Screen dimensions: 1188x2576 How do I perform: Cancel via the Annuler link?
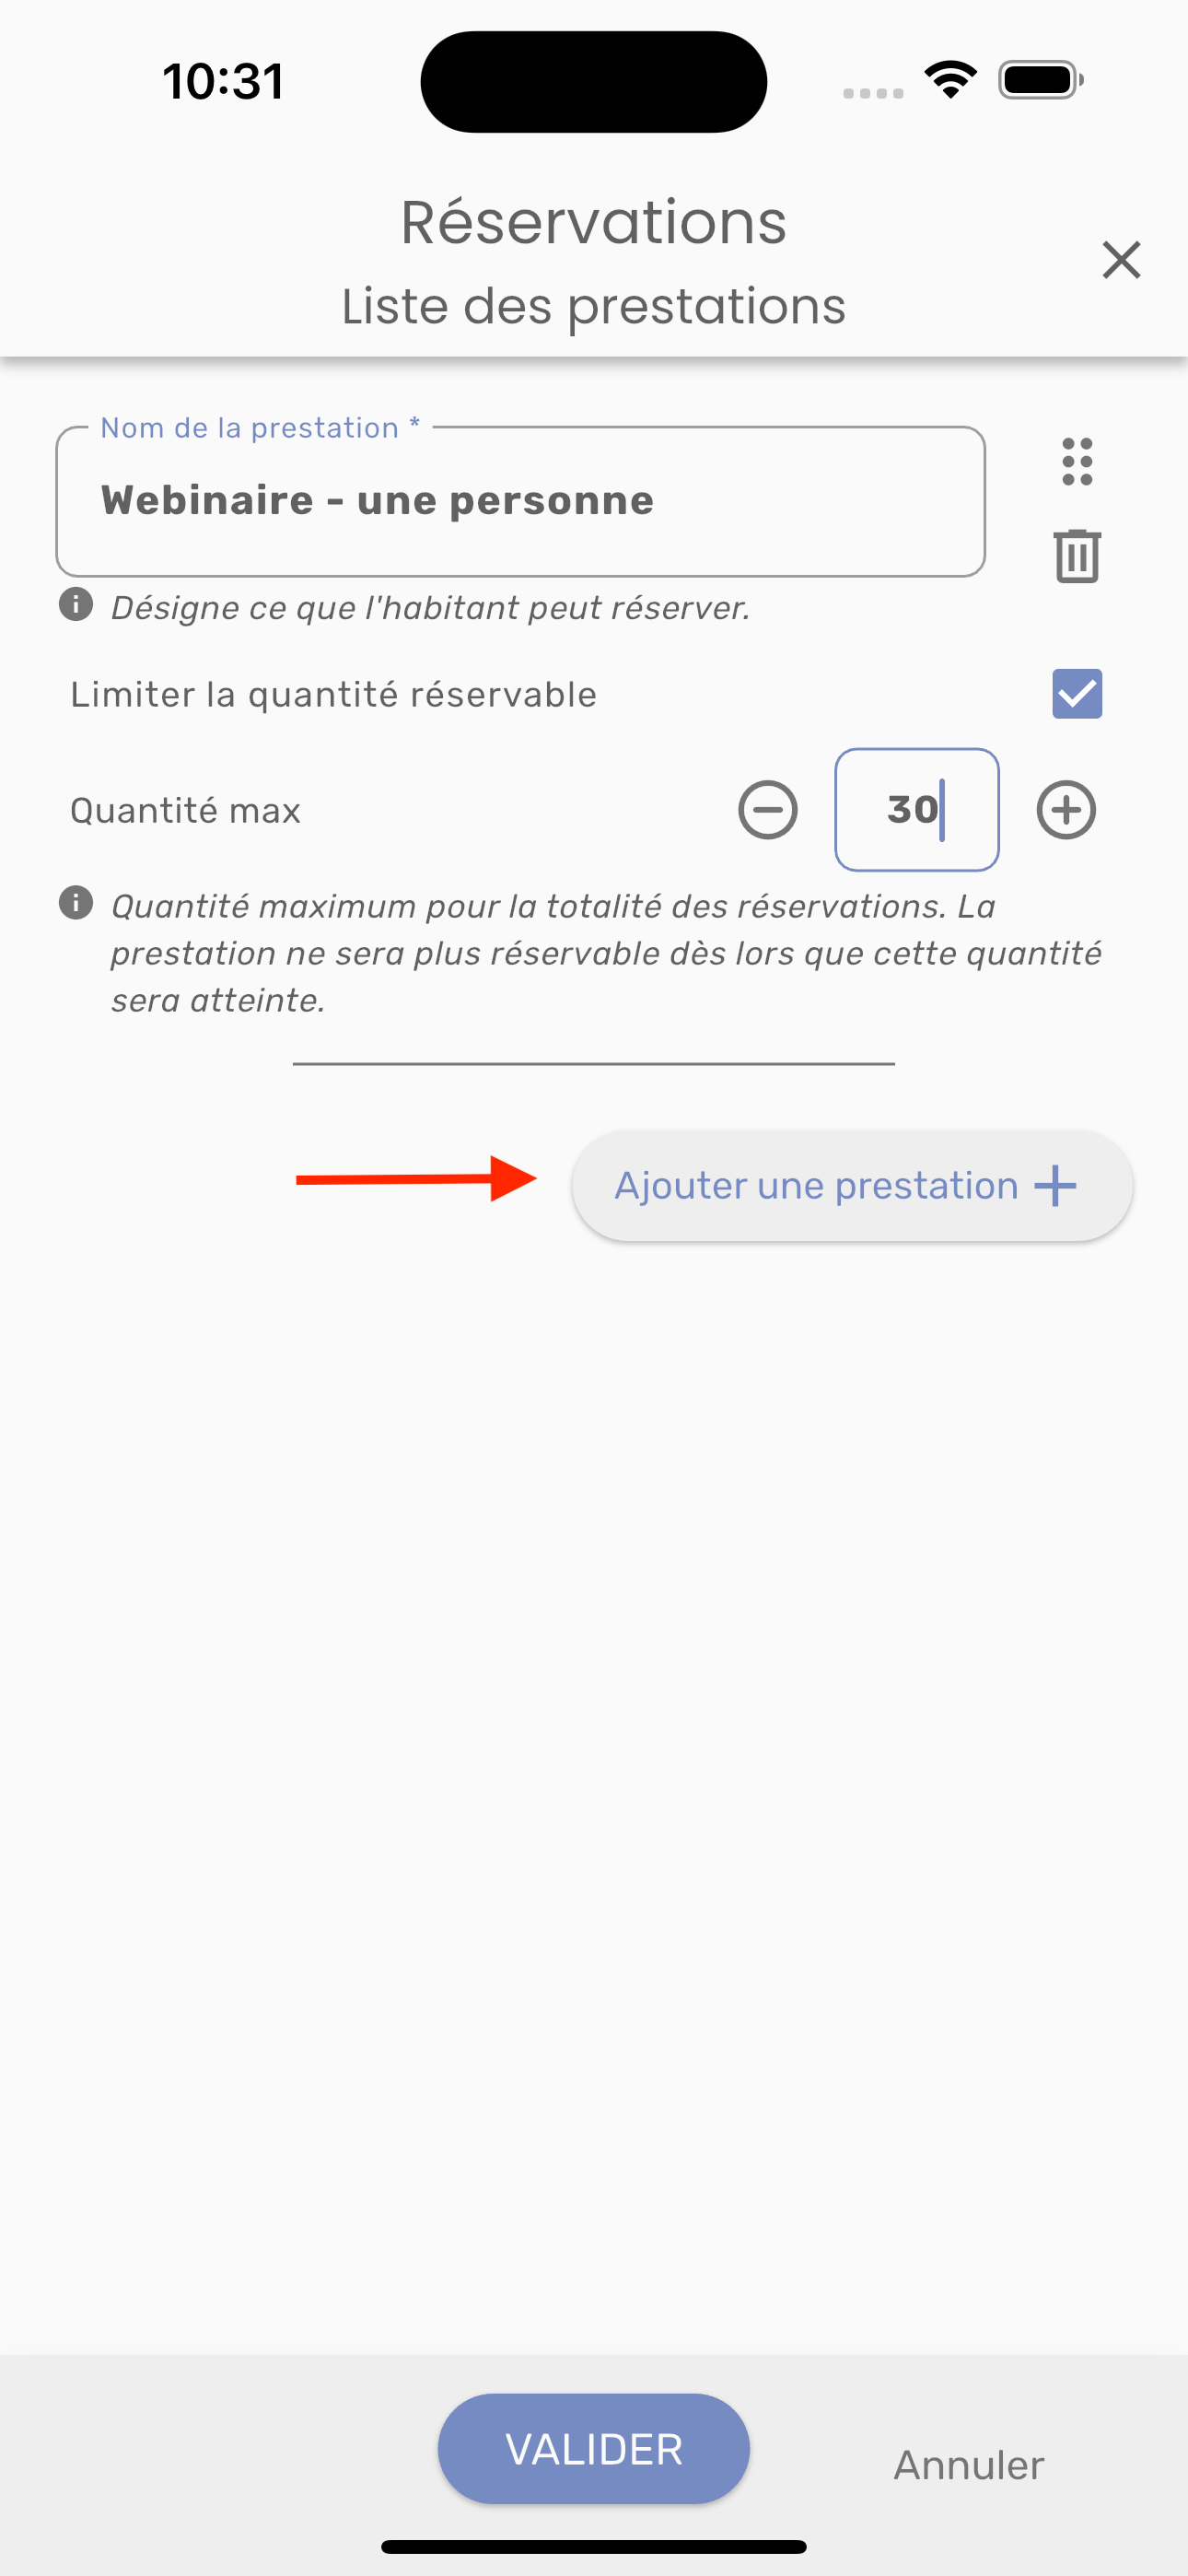[968, 2465]
